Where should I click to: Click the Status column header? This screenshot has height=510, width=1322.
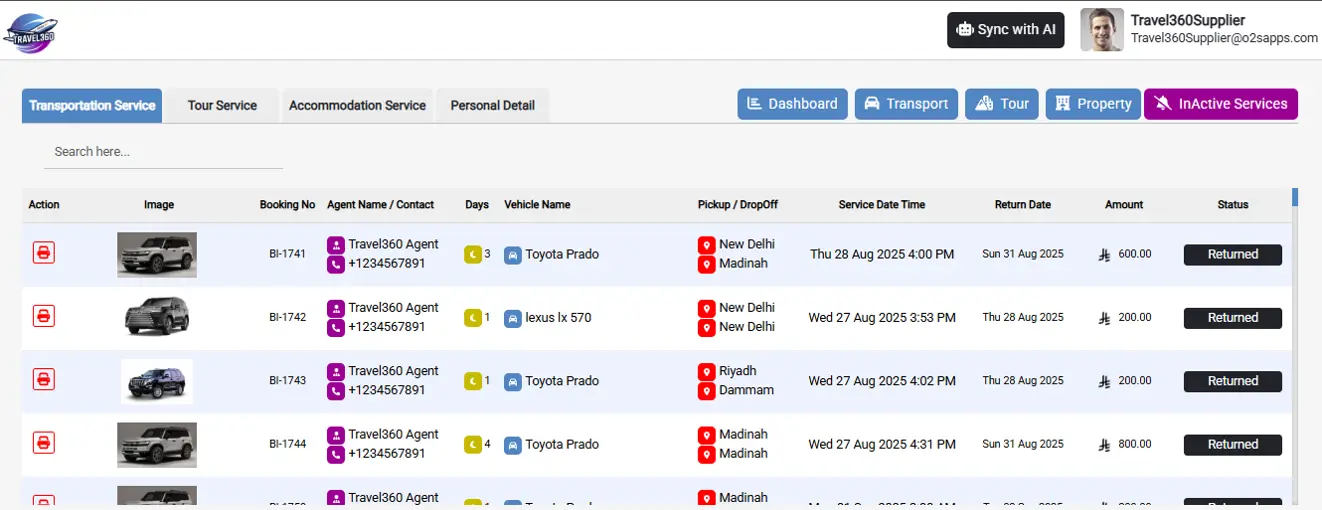click(1233, 204)
